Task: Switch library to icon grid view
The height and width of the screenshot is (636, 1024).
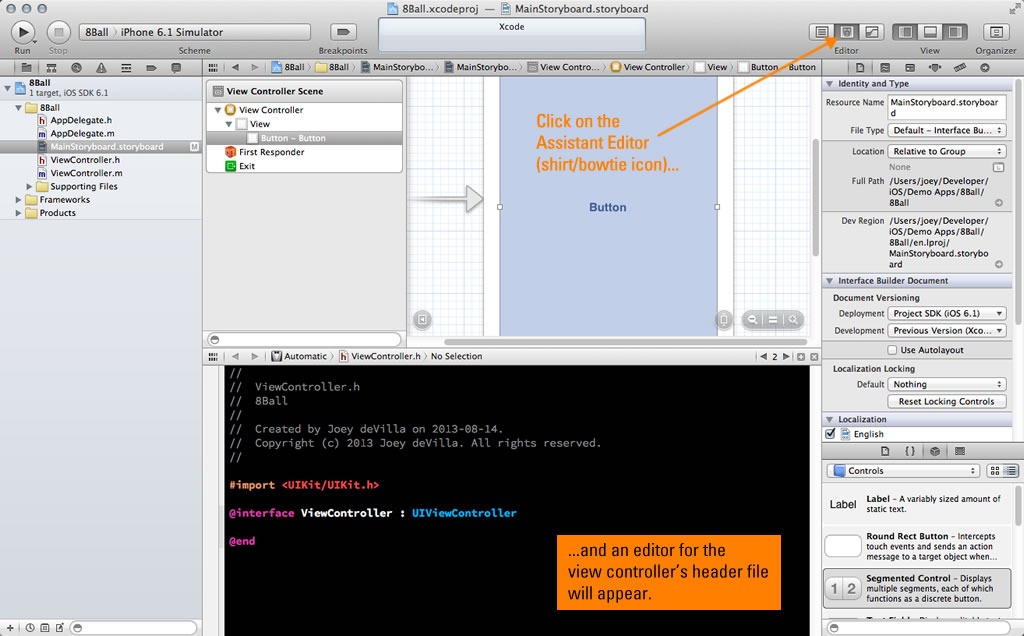Action: click(995, 471)
